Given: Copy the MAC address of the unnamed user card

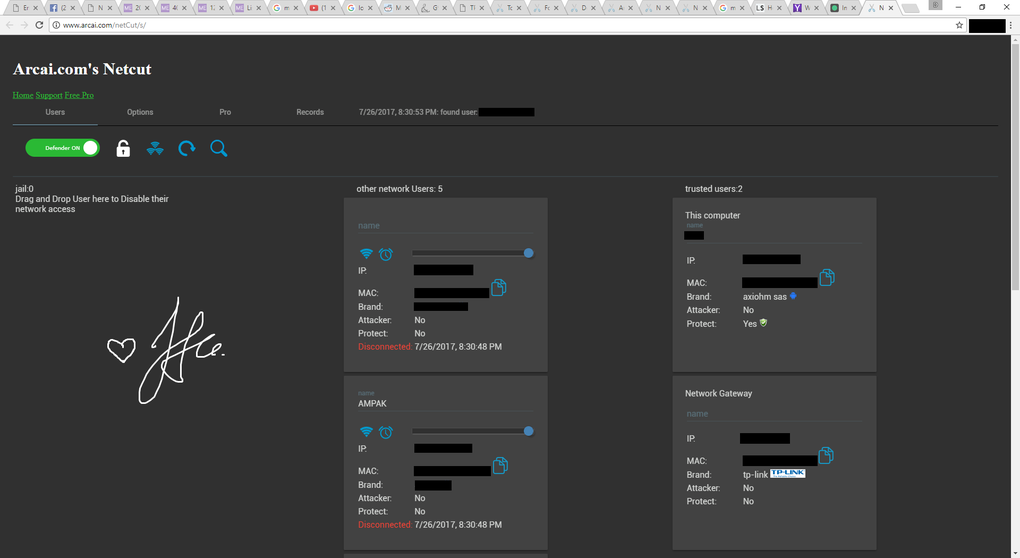Looking at the screenshot, I should pyautogui.click(x=499, y=287).
